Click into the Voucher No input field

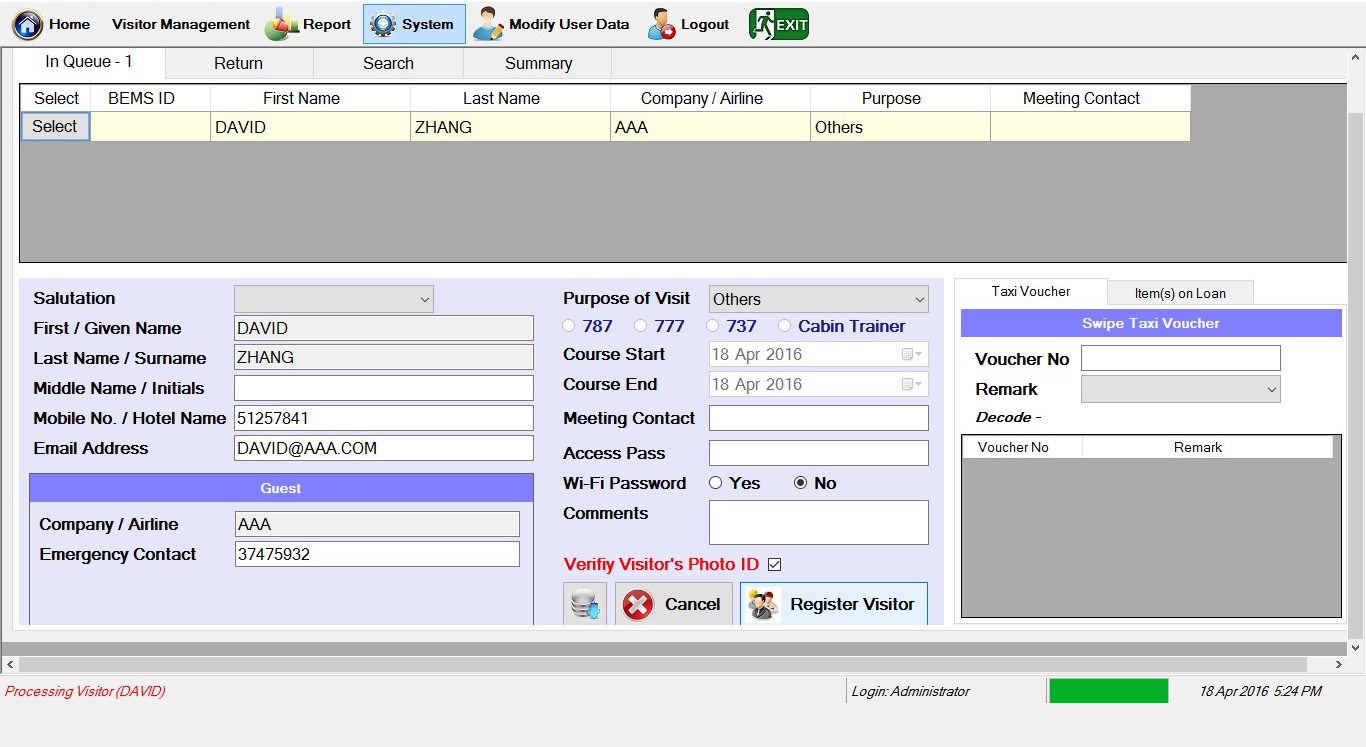click(x=1180, y=358)
